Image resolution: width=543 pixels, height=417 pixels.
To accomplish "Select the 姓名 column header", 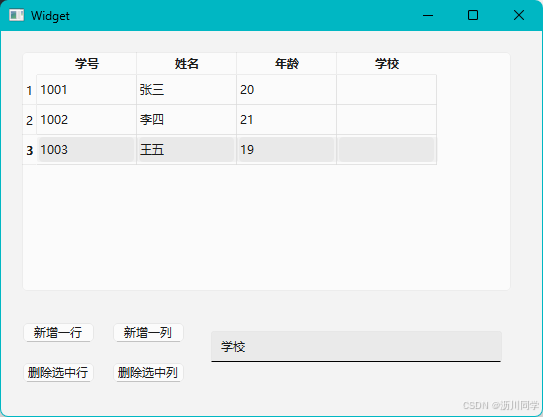I will (187, 64).
